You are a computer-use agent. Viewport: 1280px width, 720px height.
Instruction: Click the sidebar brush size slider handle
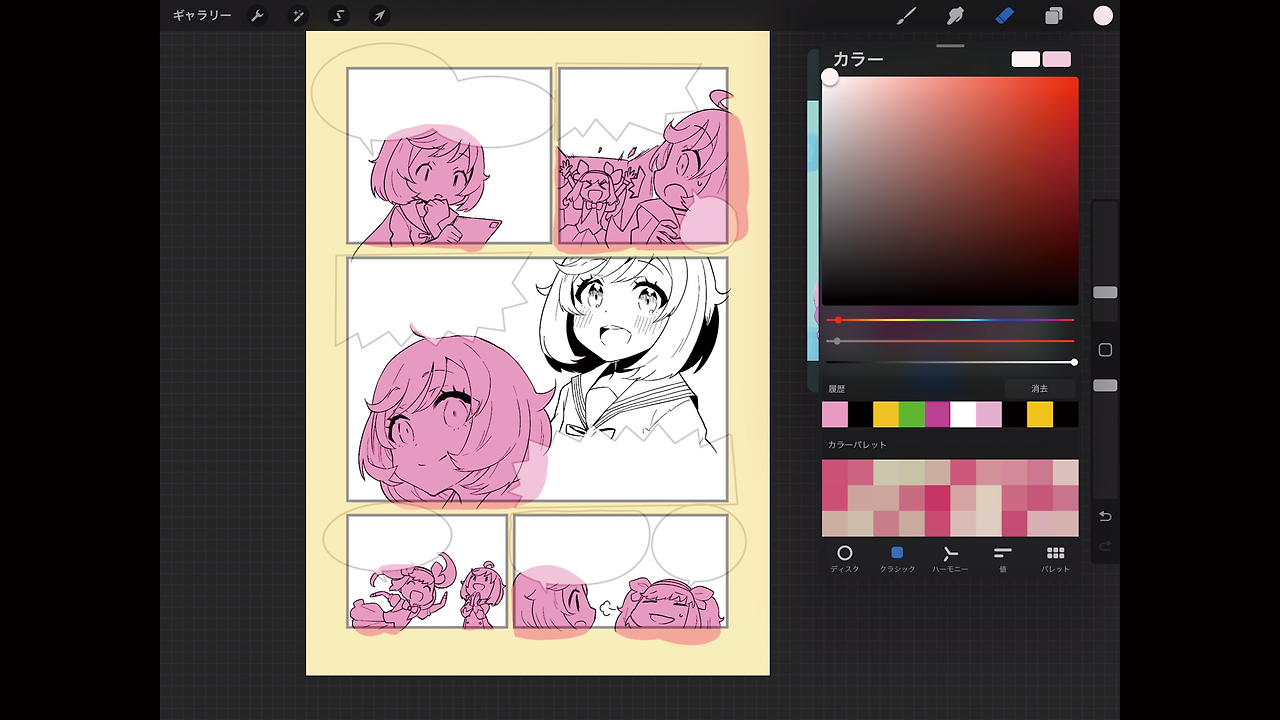point(1105,292)
